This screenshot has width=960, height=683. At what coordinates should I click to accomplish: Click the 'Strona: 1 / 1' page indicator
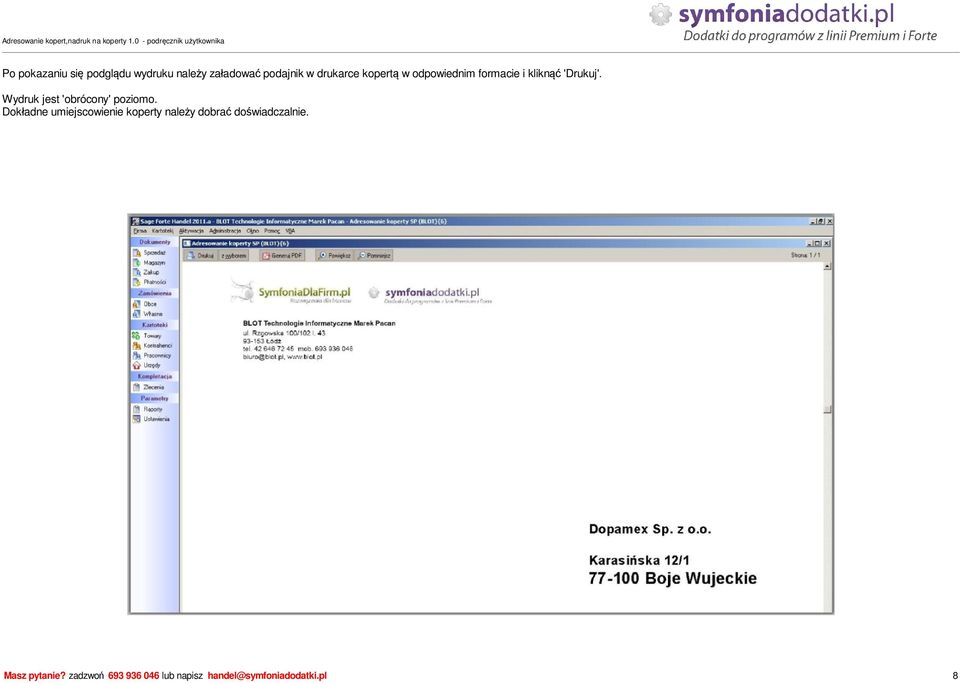tap(806, 255)
